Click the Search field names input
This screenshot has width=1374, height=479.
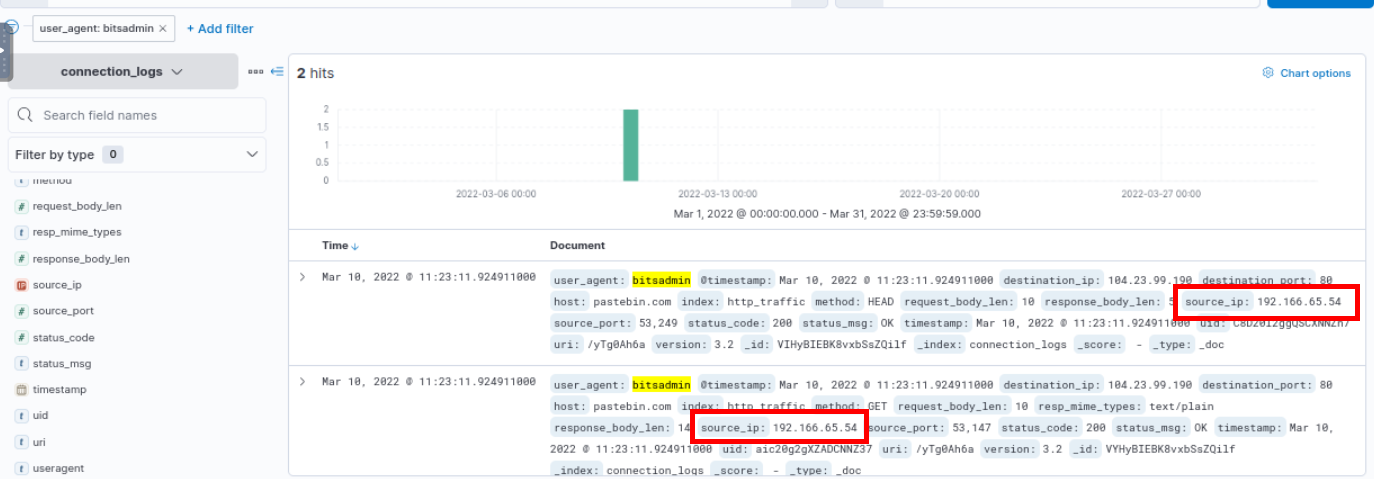[137, 115]
